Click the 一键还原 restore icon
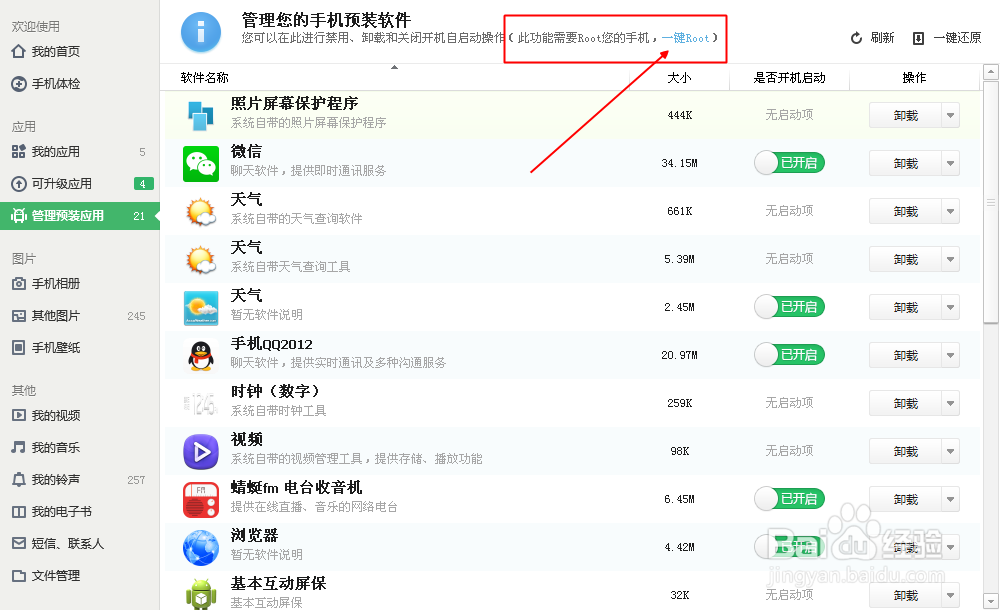1000x610 pixels. click(918, 38)
